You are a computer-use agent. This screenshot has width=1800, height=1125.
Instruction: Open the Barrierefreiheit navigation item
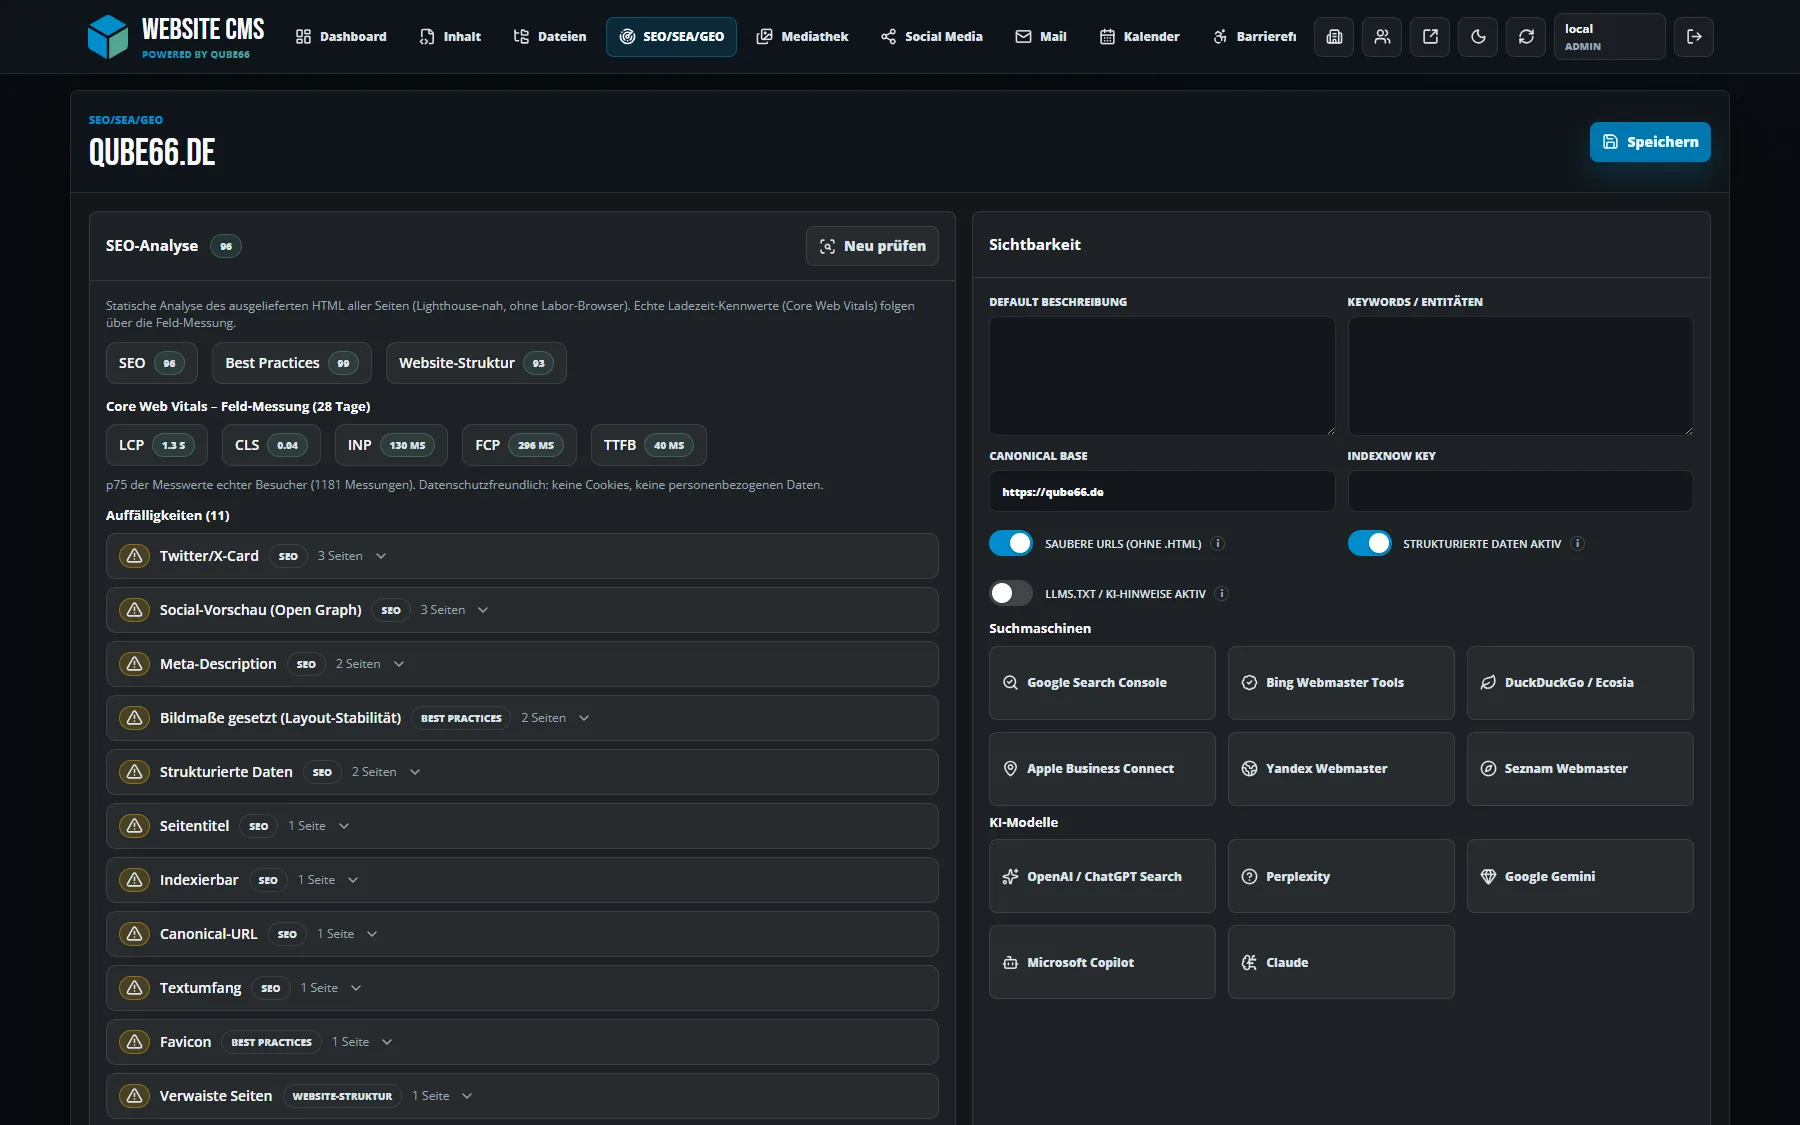point(1253,37)
